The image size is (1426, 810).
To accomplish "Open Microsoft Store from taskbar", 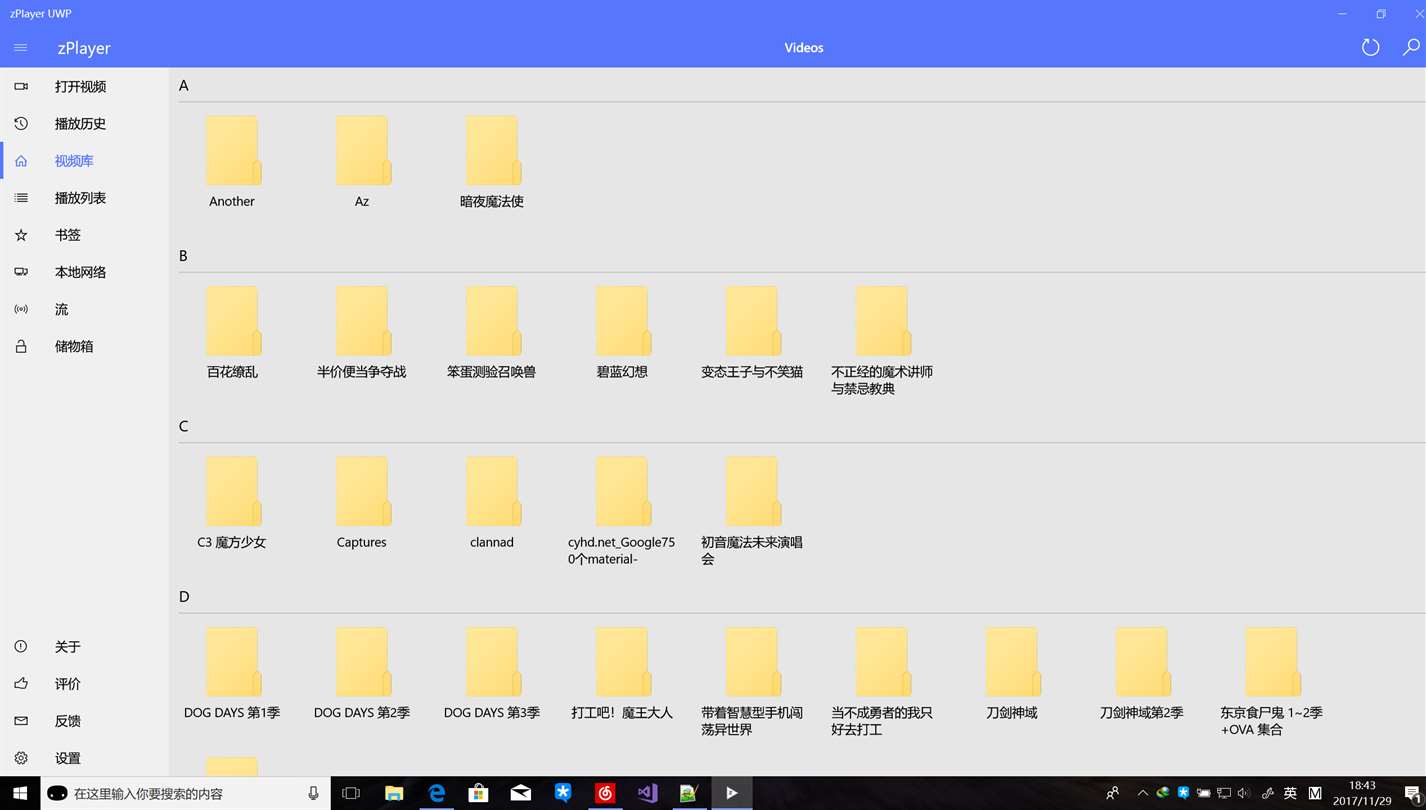I will click(479, 793).
